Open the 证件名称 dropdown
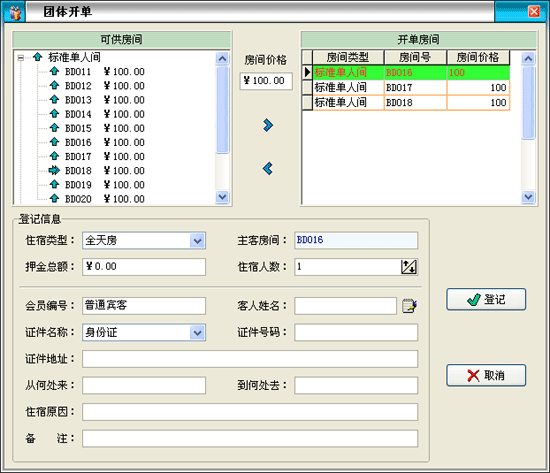Viewport: 550px width, 473px height. coord(197,333)
